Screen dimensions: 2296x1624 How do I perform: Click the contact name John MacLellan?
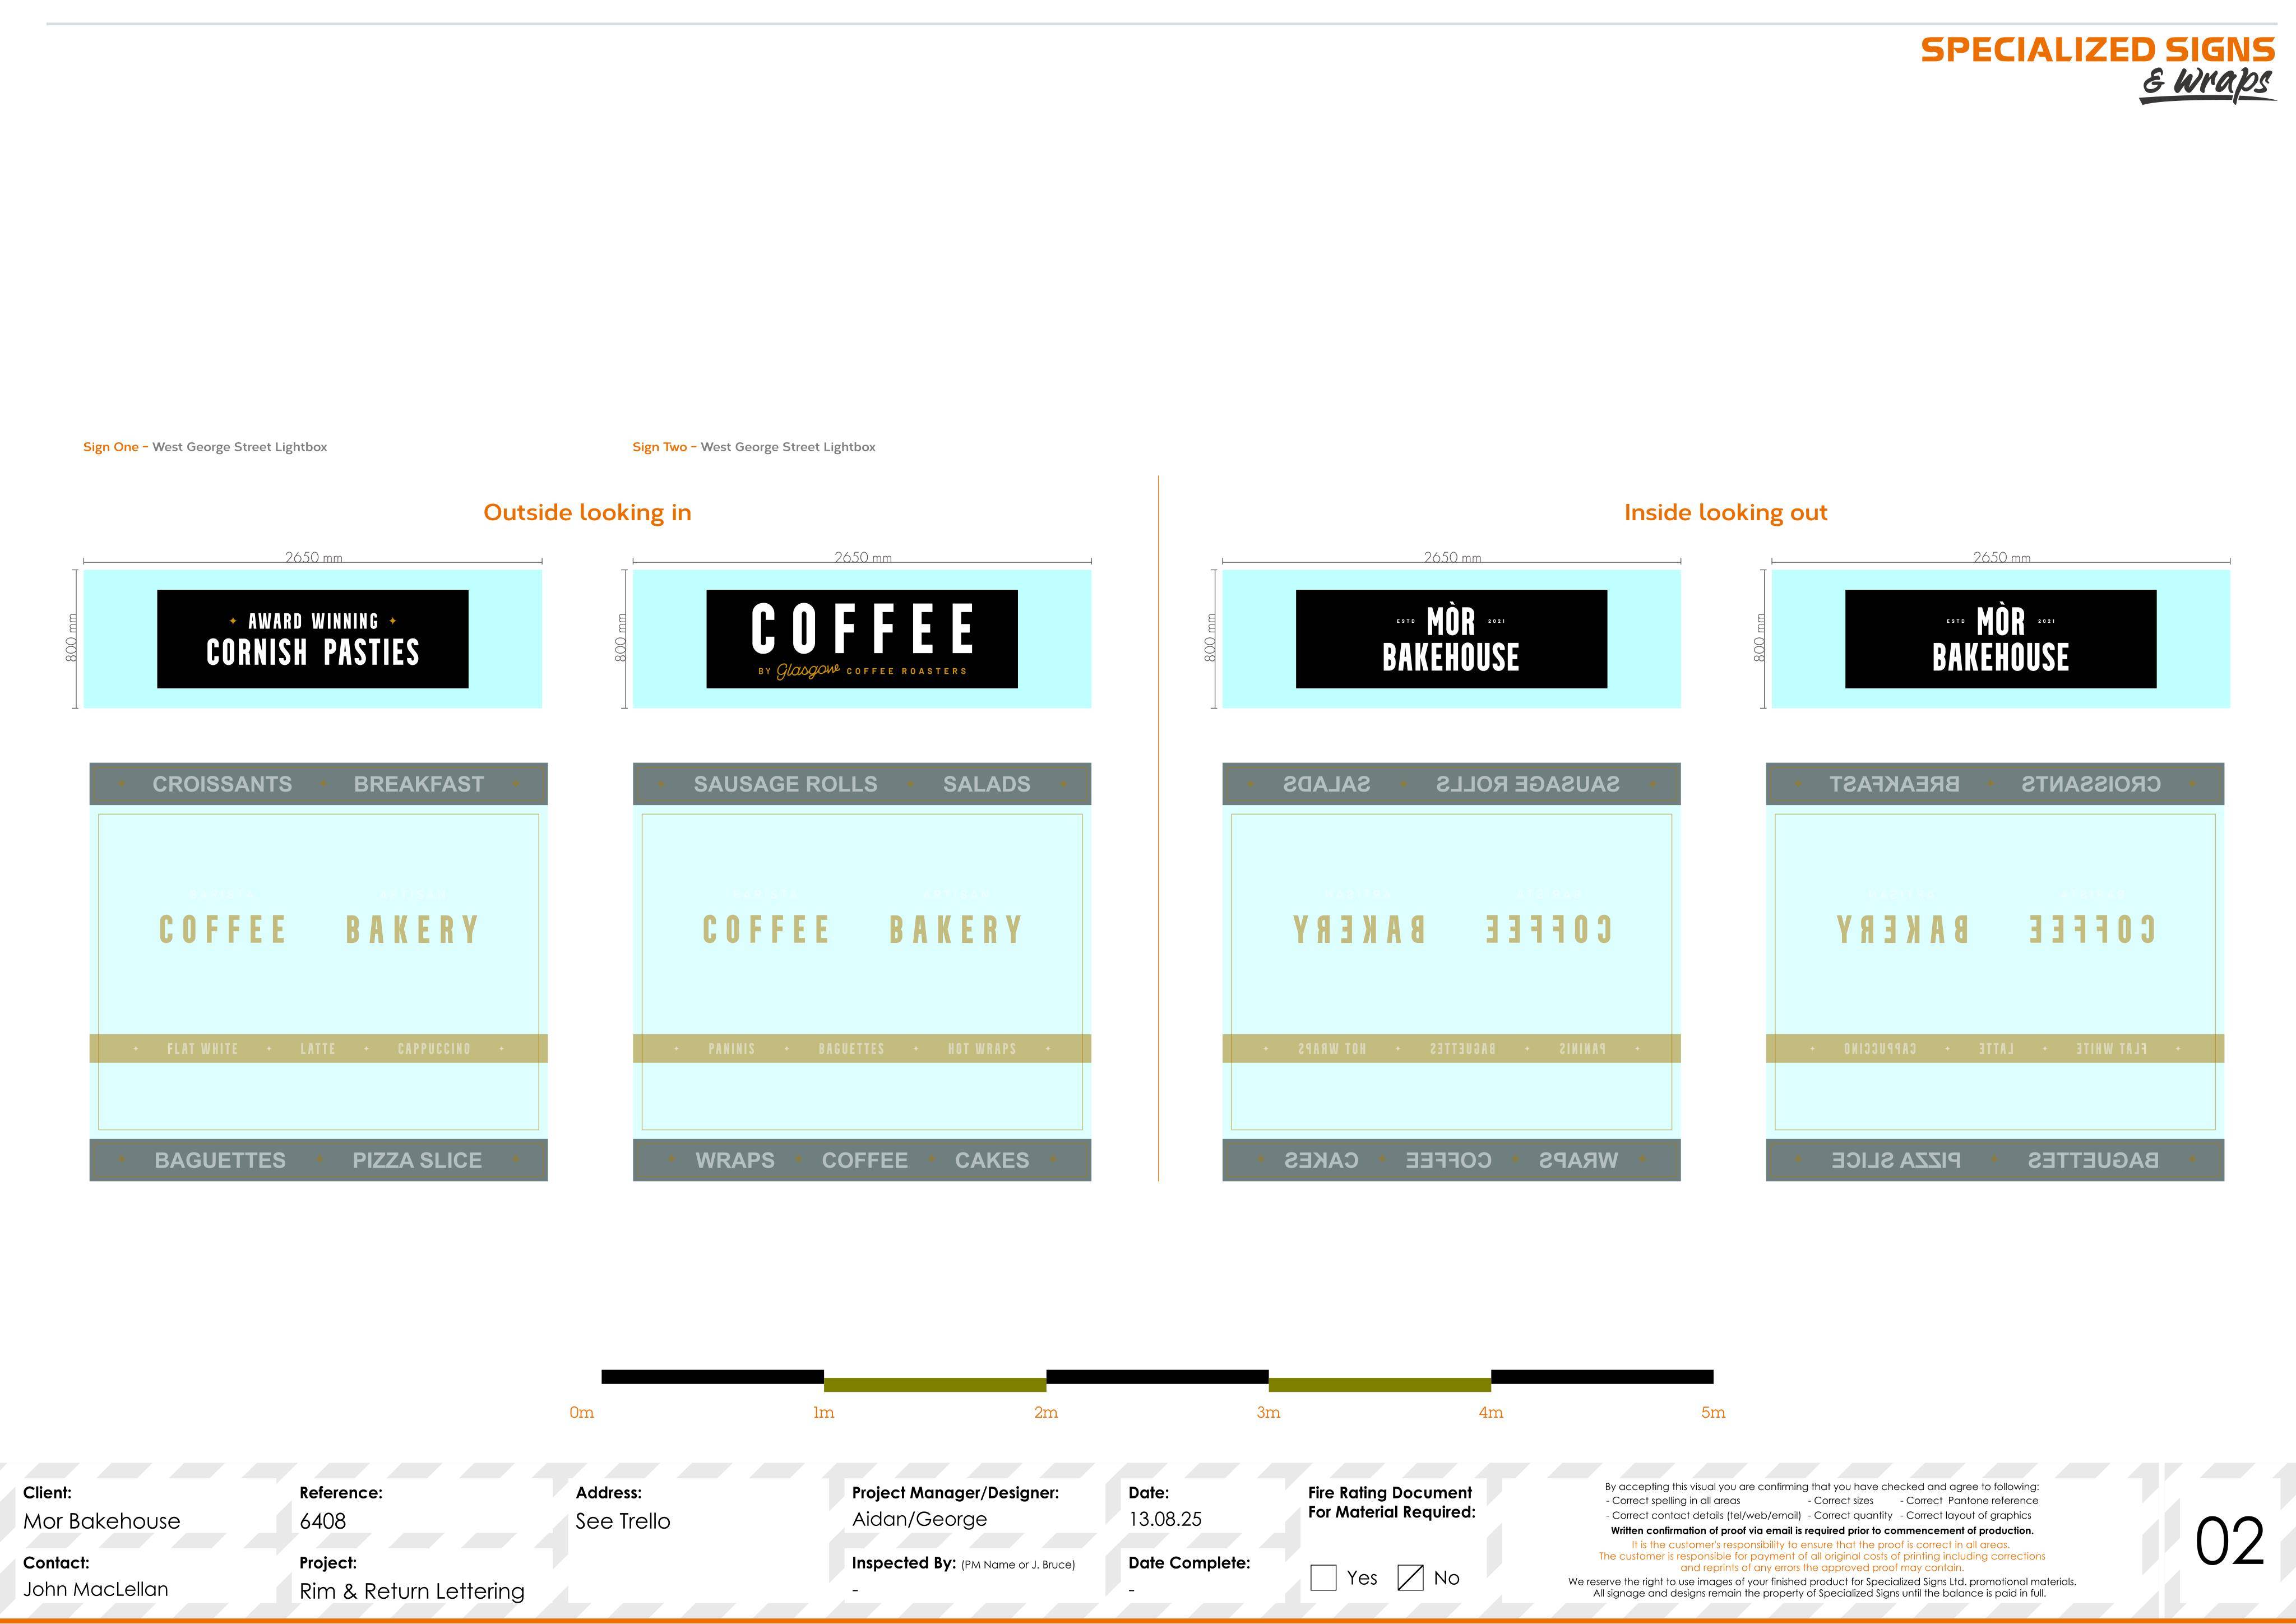(x=96, y=1589)
